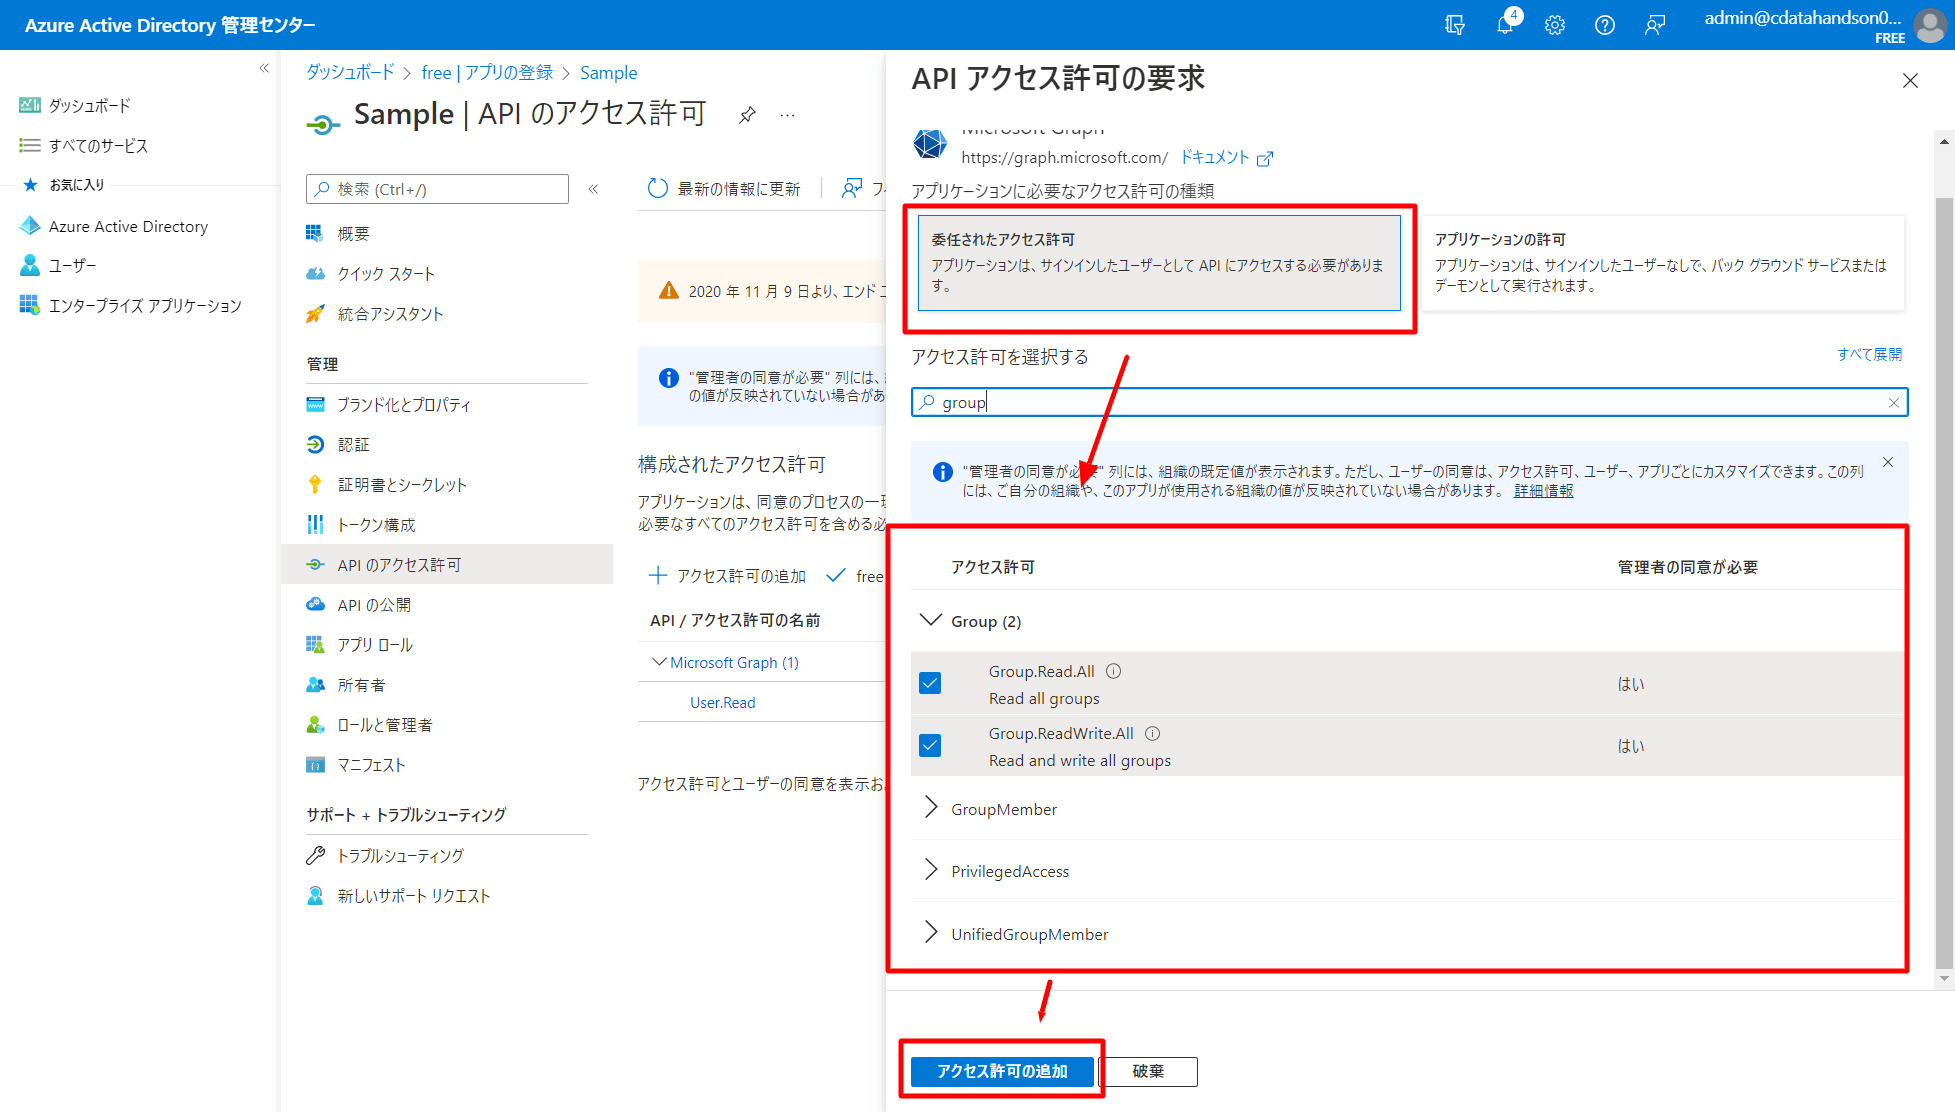Click the feedback icon in header
The height and width of the screenshot is (1112, 1955).
[x=1655, y=25]
